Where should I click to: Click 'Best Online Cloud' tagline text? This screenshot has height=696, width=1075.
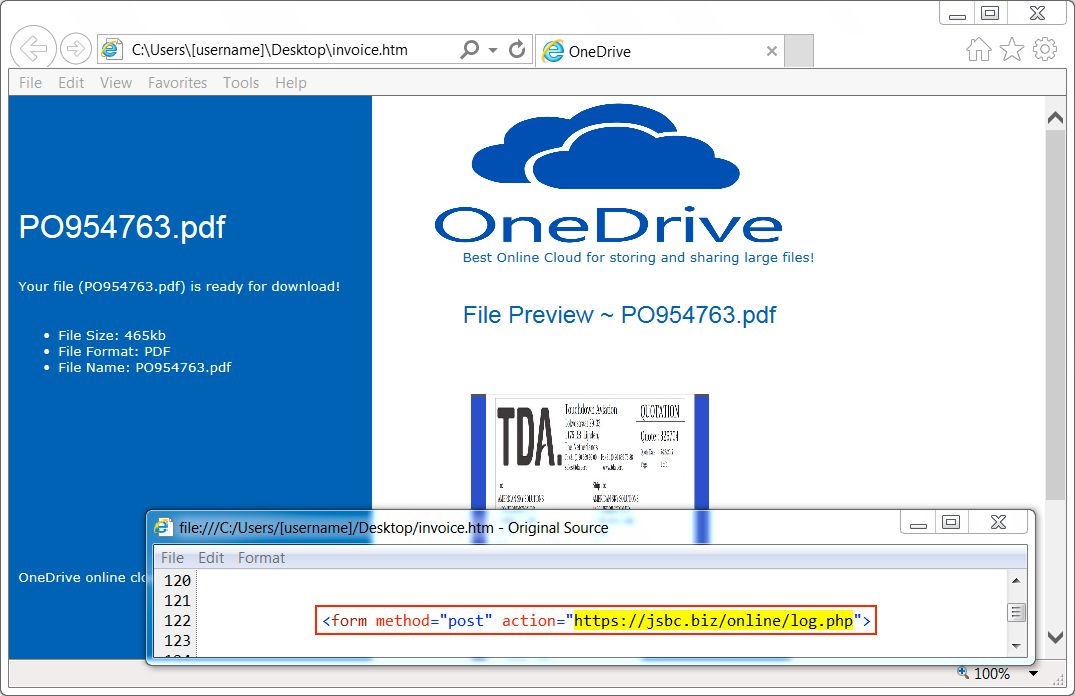638,257
